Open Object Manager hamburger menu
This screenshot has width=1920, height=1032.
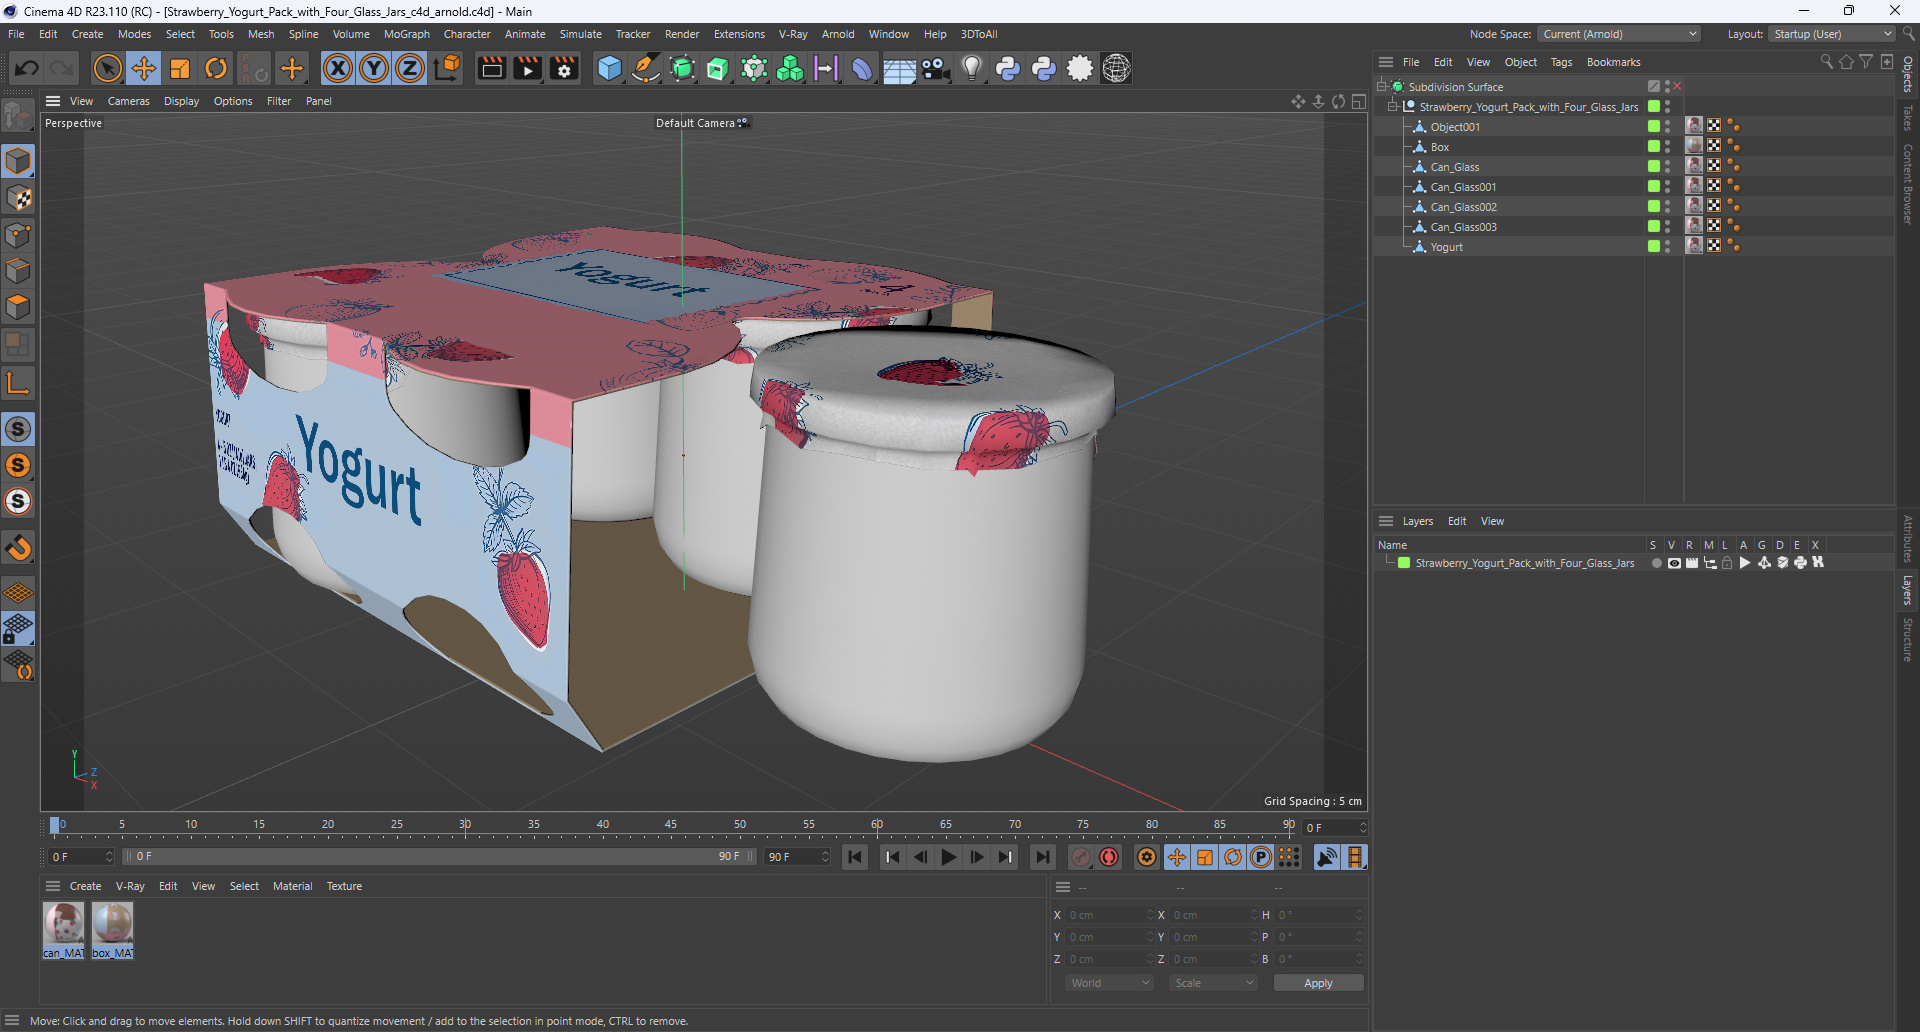point(1386,62)
